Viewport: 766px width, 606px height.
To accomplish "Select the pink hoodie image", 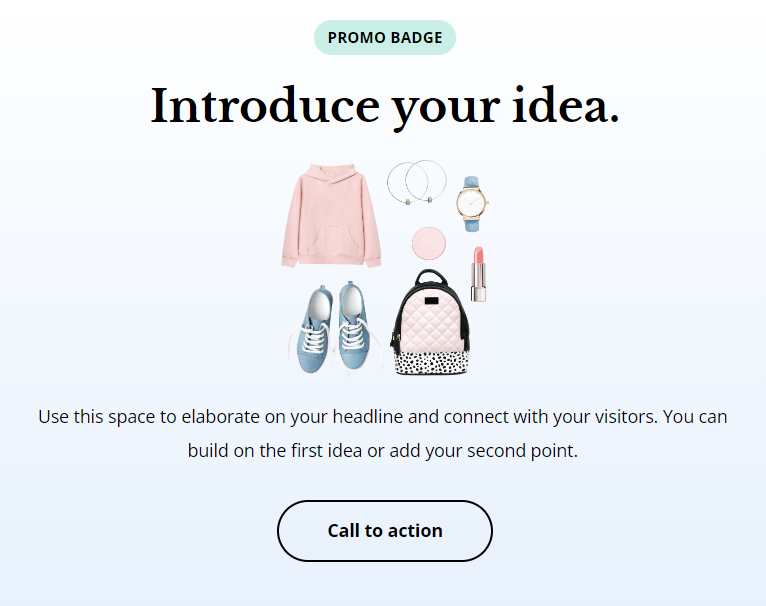I will pyautogui.click(x=331, y=216).
